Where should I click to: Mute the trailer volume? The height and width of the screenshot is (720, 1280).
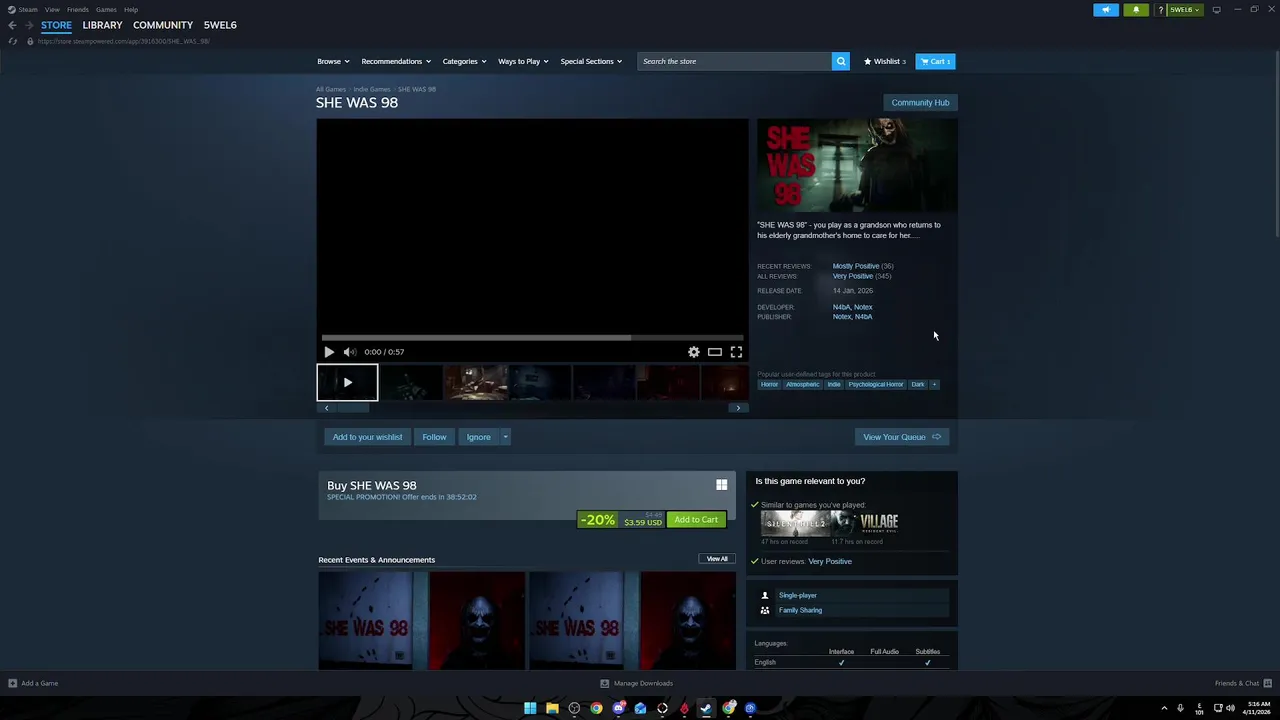tap(349, 352)
